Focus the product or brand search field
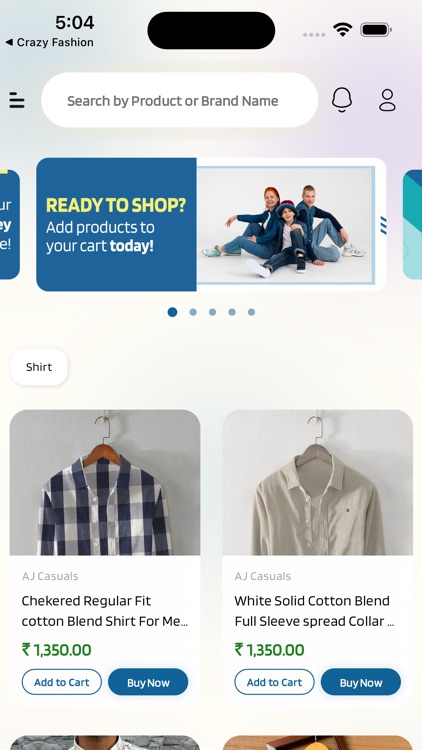The width and height of the screenshot is (422, 750). (x=179, y=100)
